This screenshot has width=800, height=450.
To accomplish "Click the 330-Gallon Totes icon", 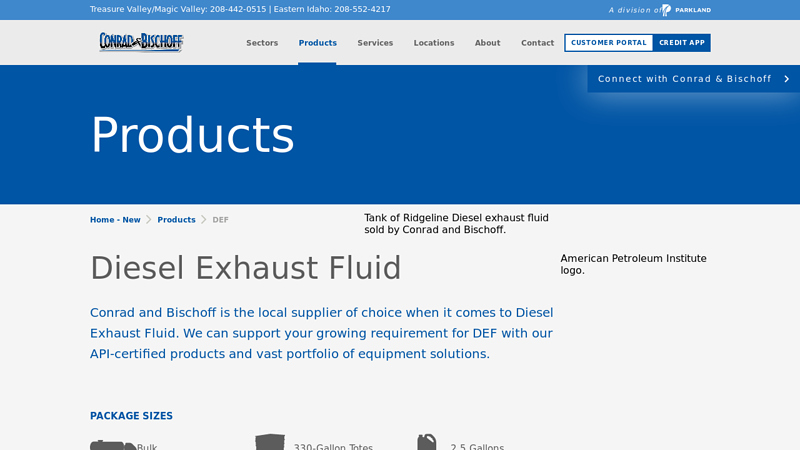I will coord(270,442).
